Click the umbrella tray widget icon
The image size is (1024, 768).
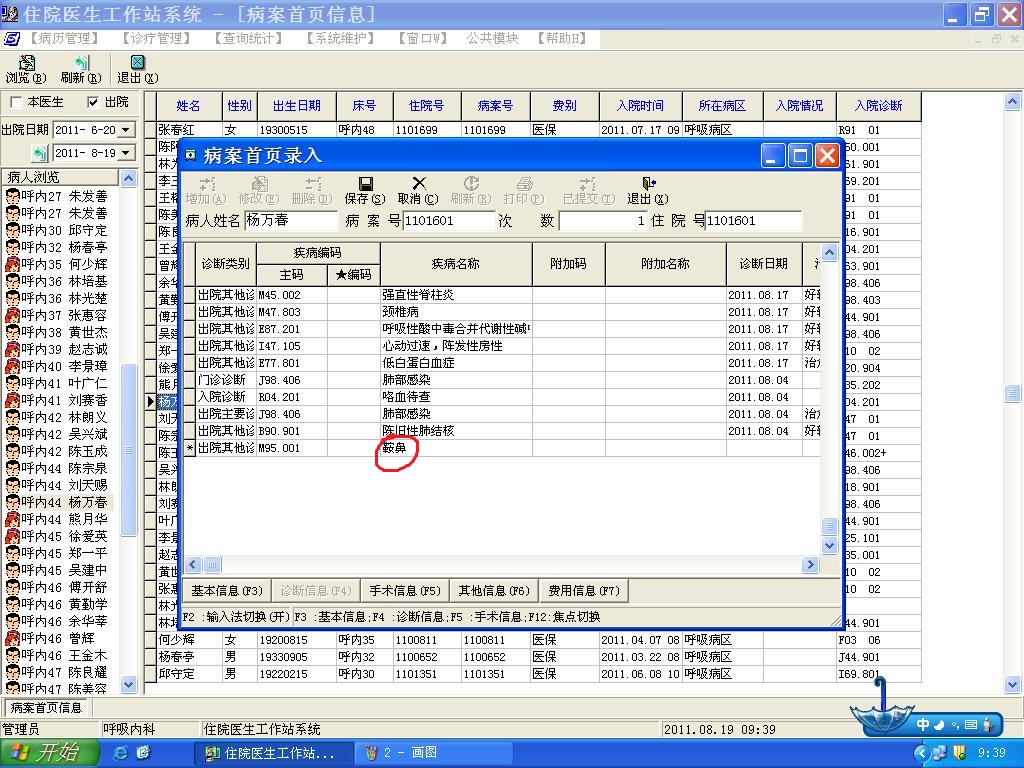pos(880,709)
